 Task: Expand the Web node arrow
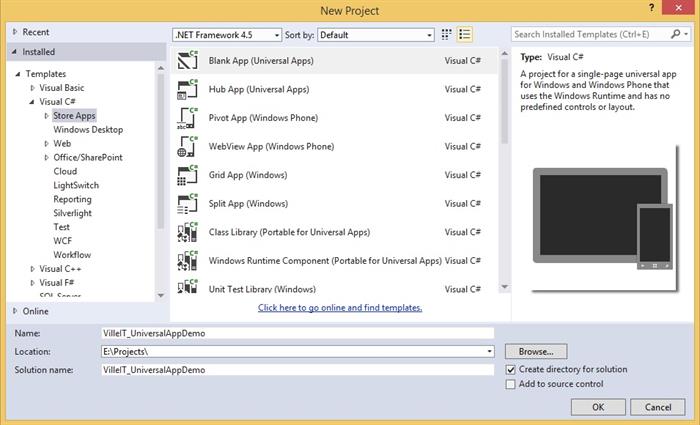pyautogui.click(x=46, y=143)
